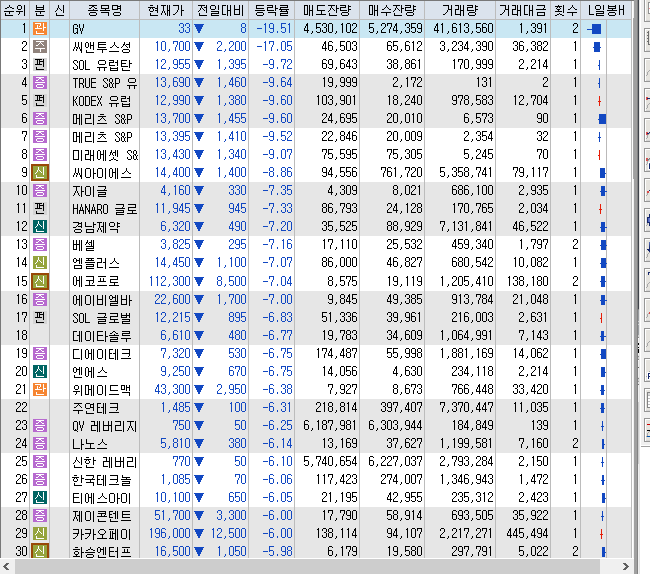Click the blue candle chart in the 13,700 메리츠 S&P row
Viewport: 650px width, 574px height.
point(602,119)
